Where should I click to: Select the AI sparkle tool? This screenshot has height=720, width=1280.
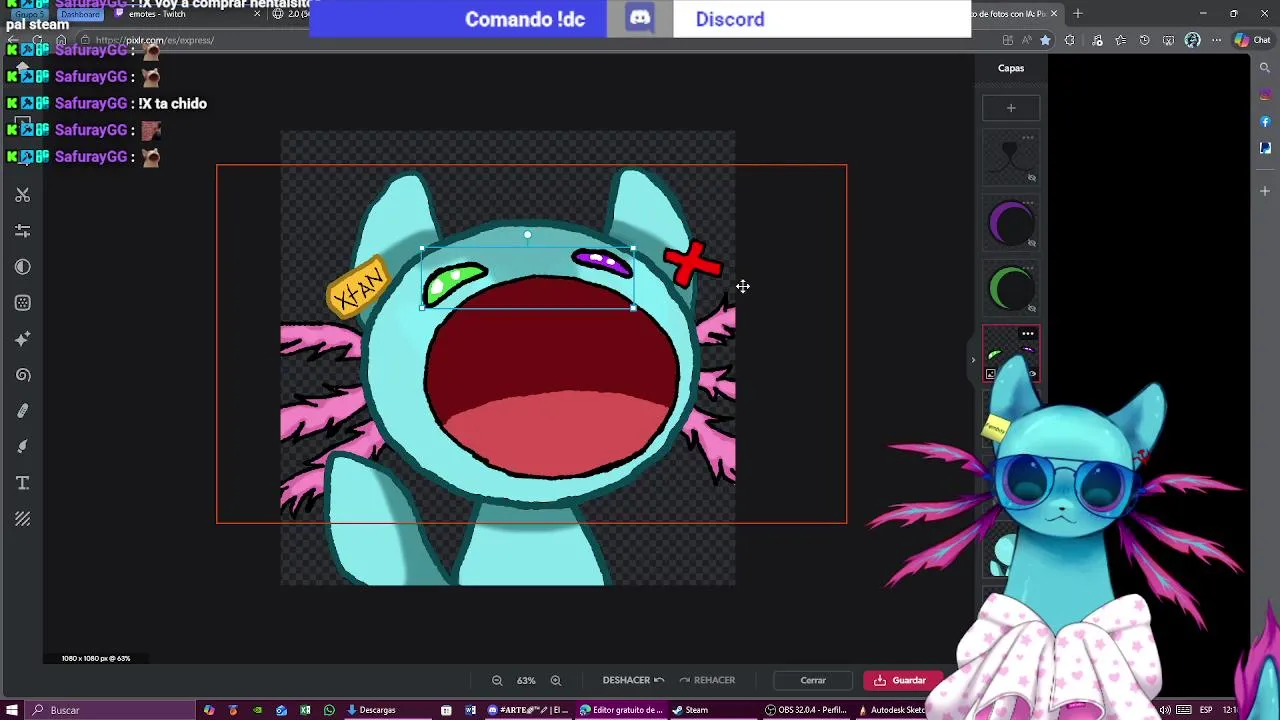pyautogui.click(x=23, y=339)
